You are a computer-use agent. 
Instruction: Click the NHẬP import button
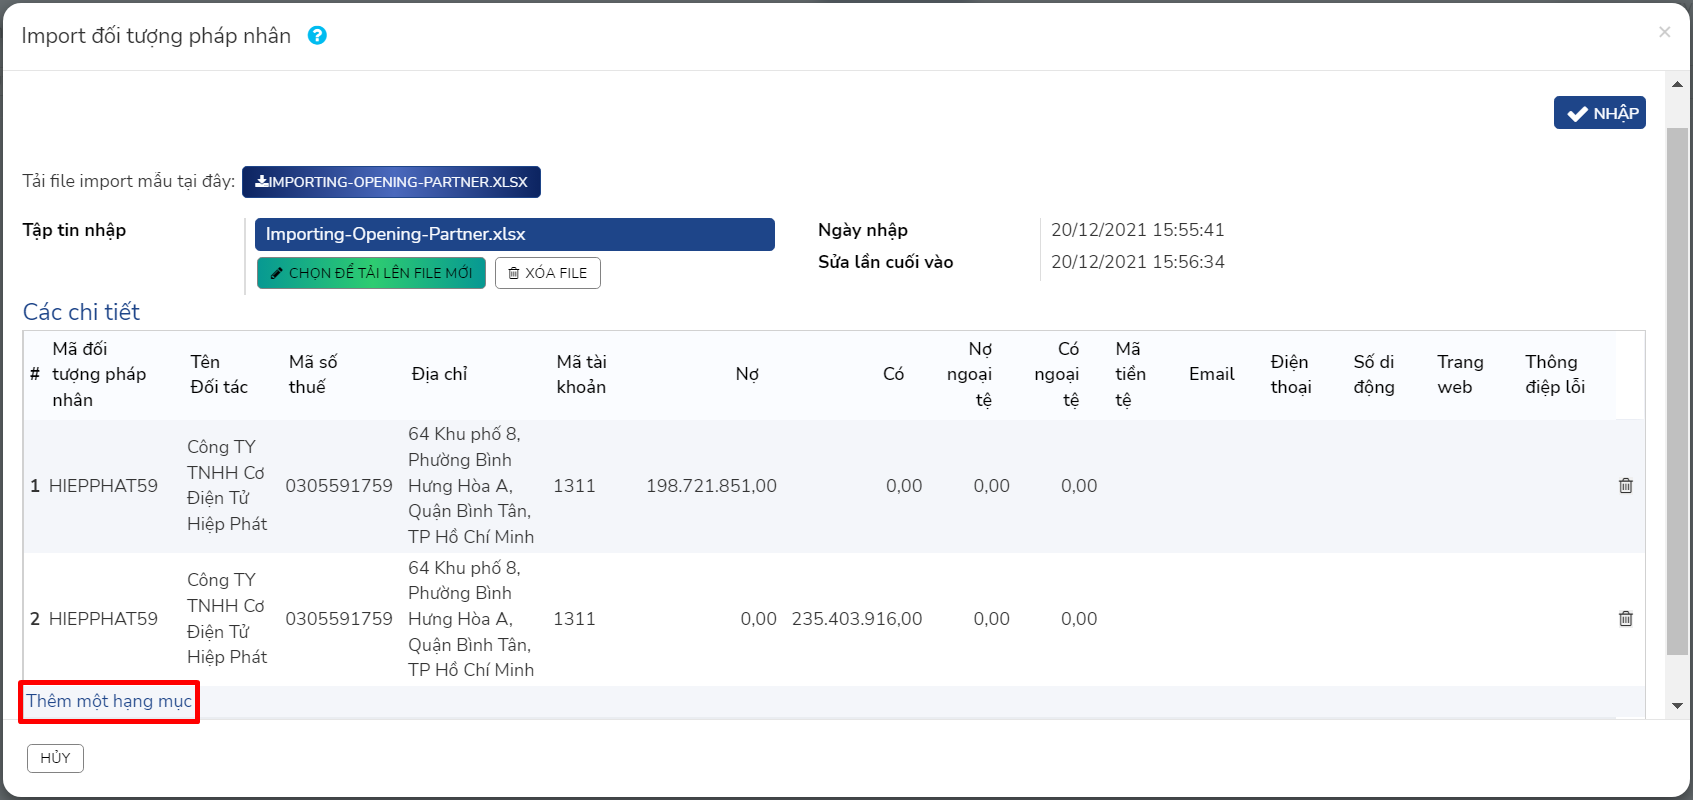(x=1600, y=113)
